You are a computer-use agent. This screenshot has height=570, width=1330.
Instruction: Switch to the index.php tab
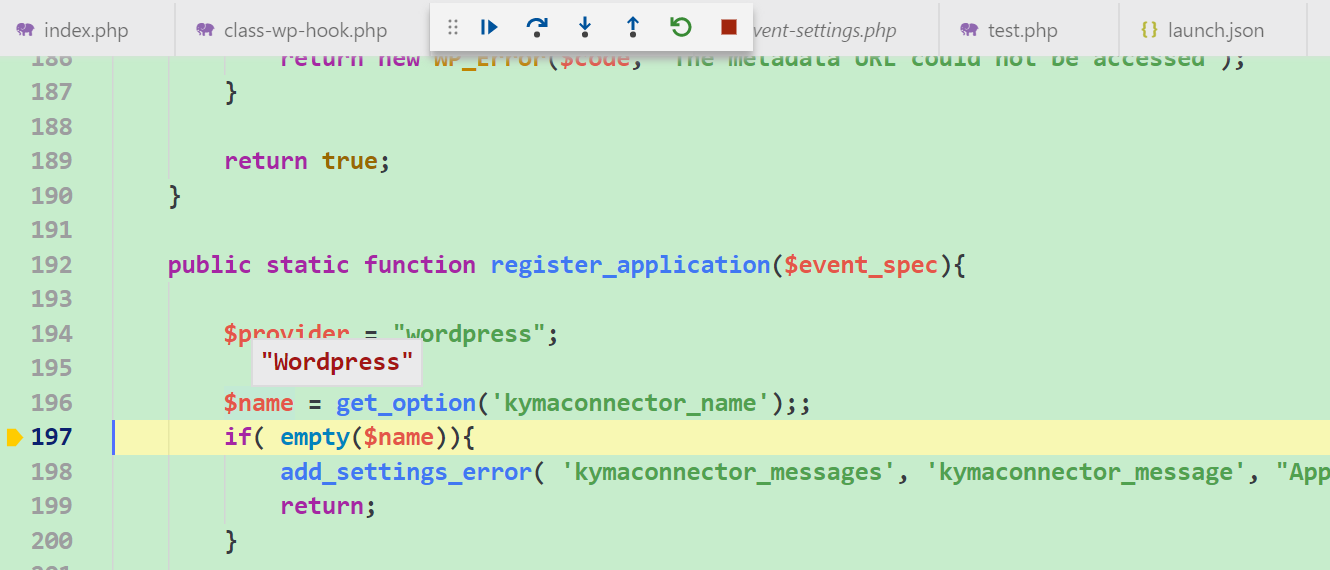[x=87, y=30]
